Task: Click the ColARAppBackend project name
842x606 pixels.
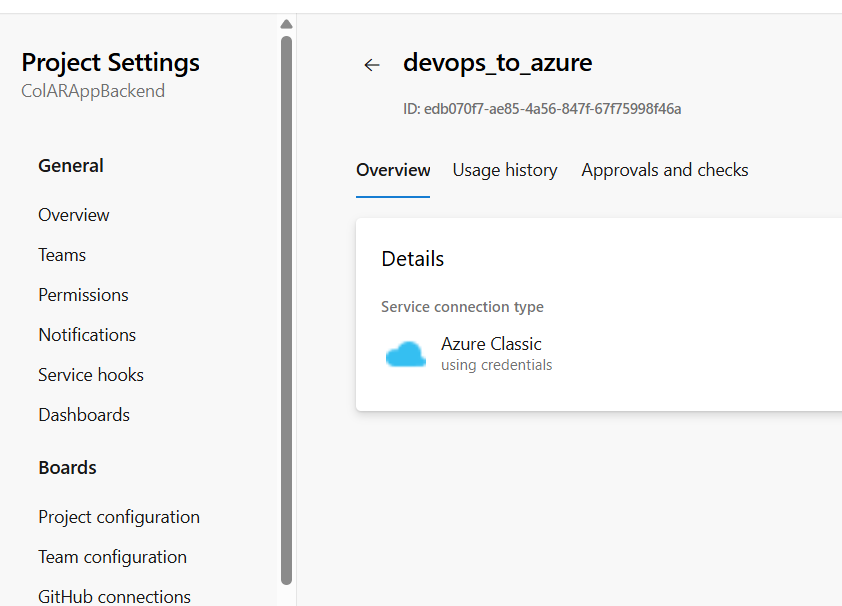Action: 93,91
